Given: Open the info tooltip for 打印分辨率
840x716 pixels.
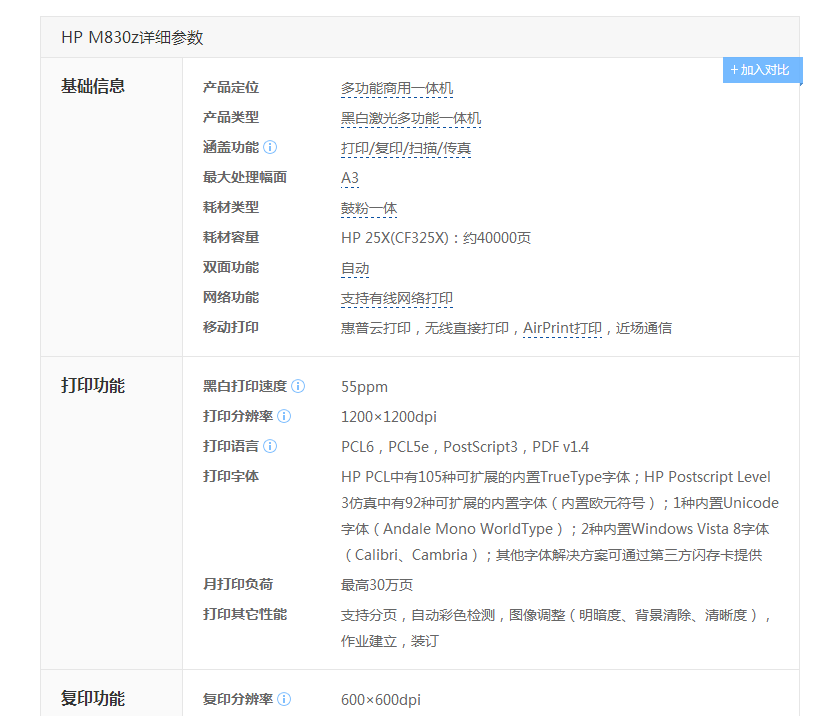Looking at the screenshot, I should [284, 416].
